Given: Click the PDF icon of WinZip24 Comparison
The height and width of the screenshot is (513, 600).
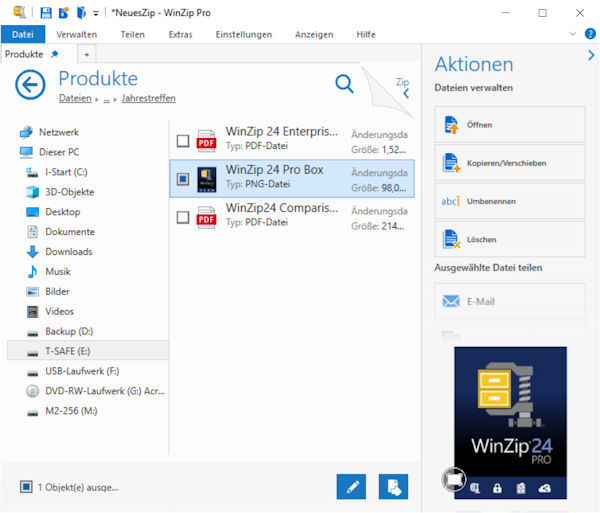Looking at the screenshot, I should [206, 218].
